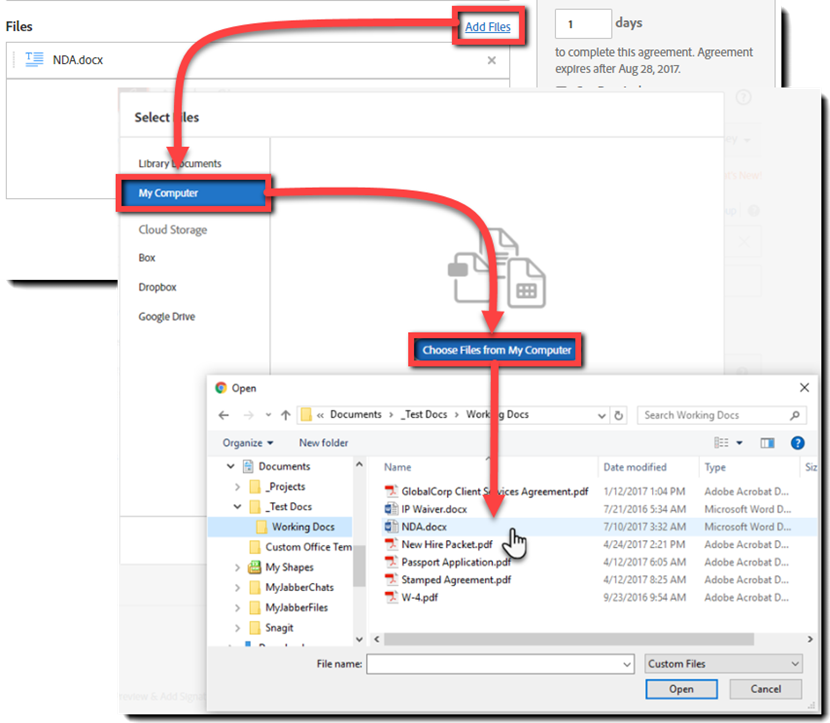Toggle the preview pane icon

767,443
